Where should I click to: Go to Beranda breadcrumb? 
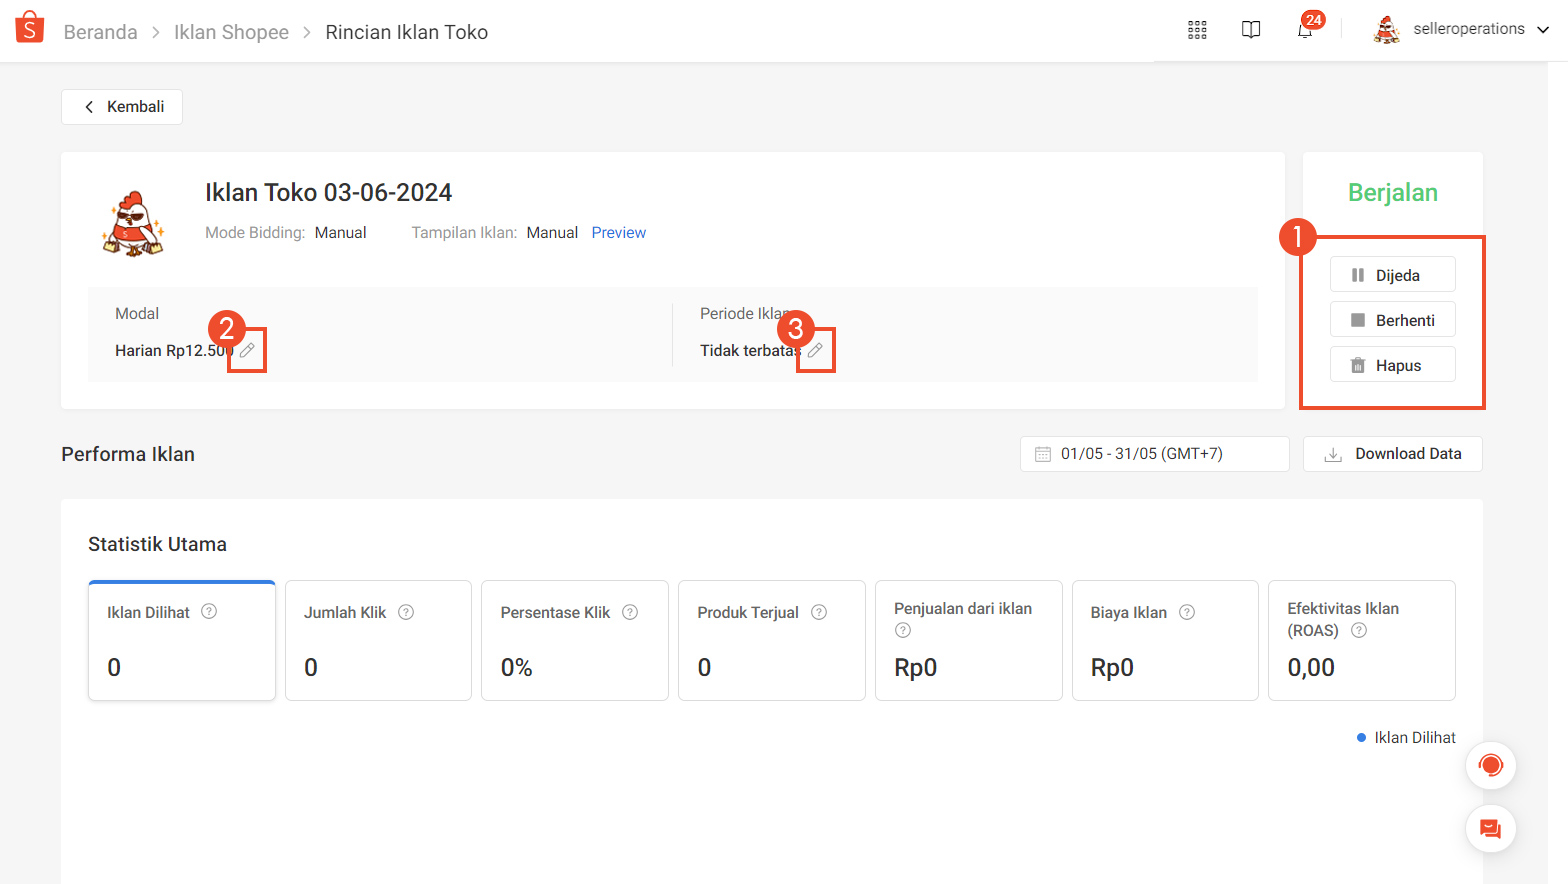pos(100,32)
